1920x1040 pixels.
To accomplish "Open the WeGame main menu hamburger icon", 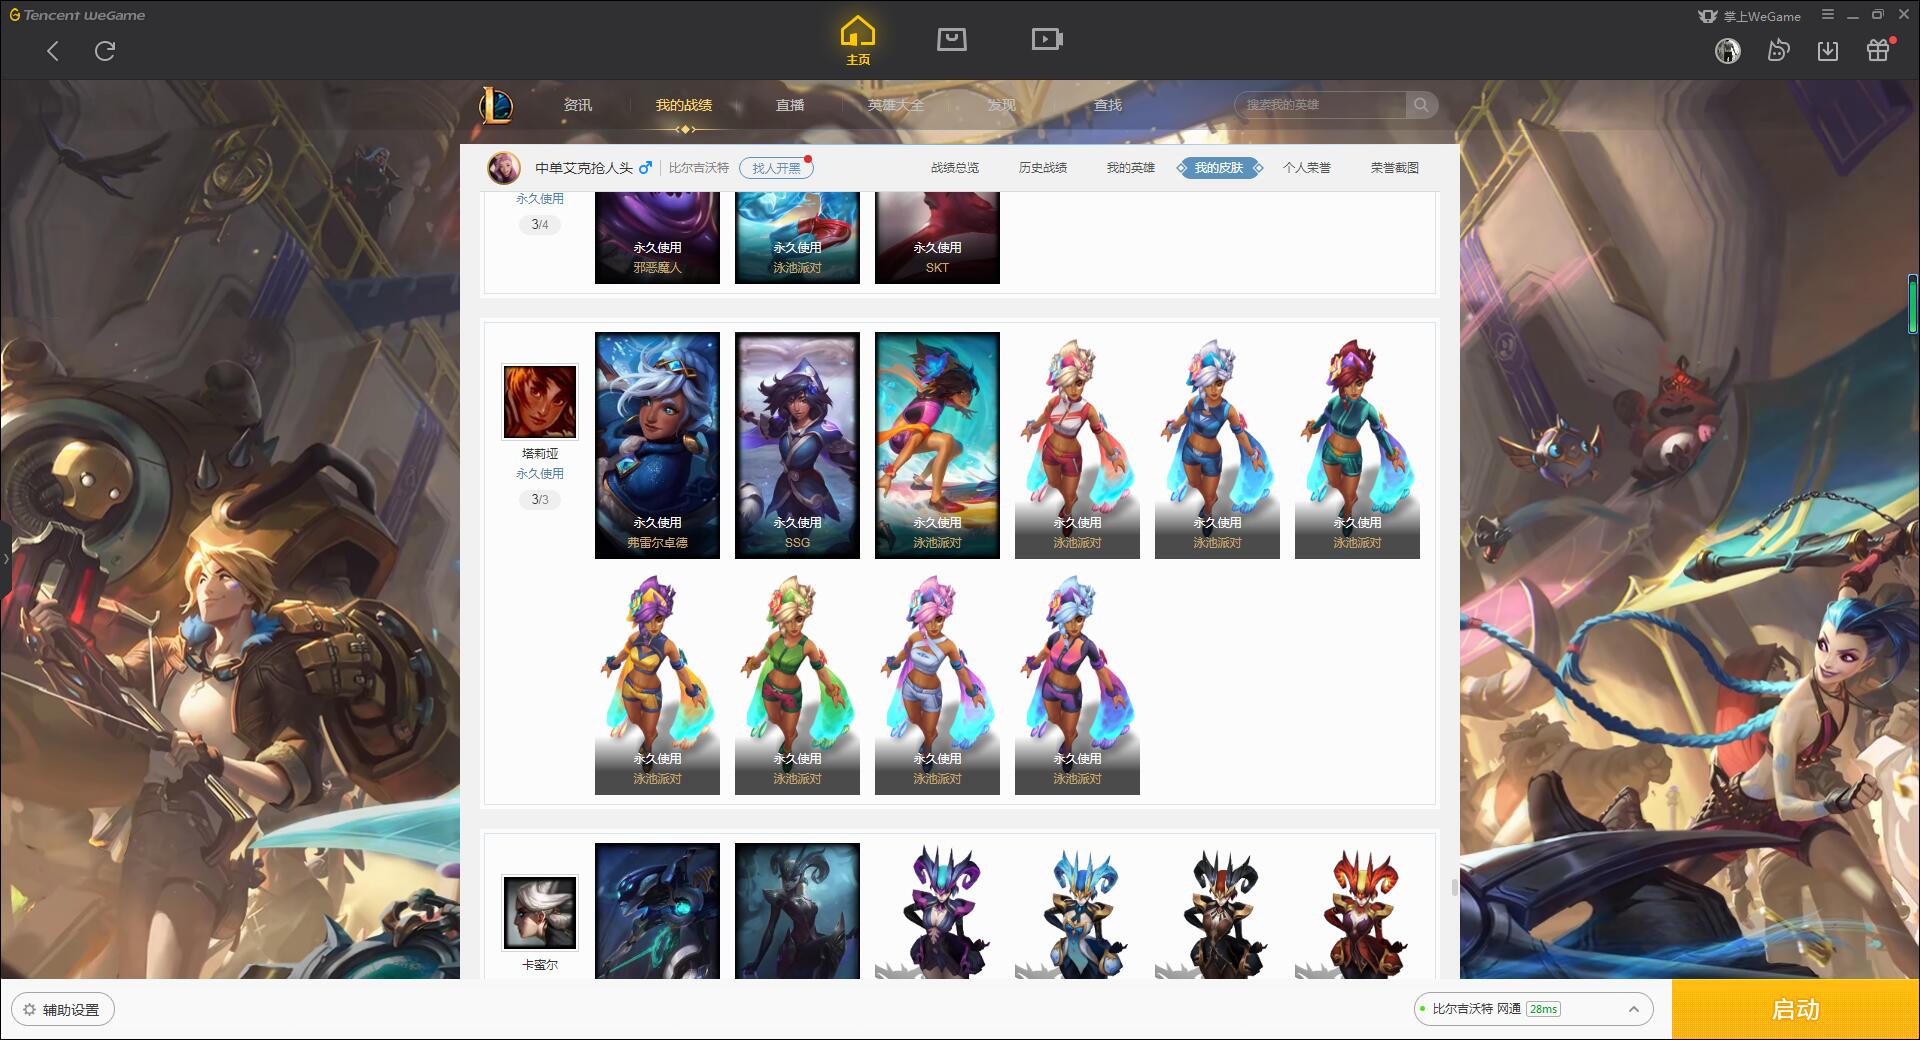I will [1828, 15].
